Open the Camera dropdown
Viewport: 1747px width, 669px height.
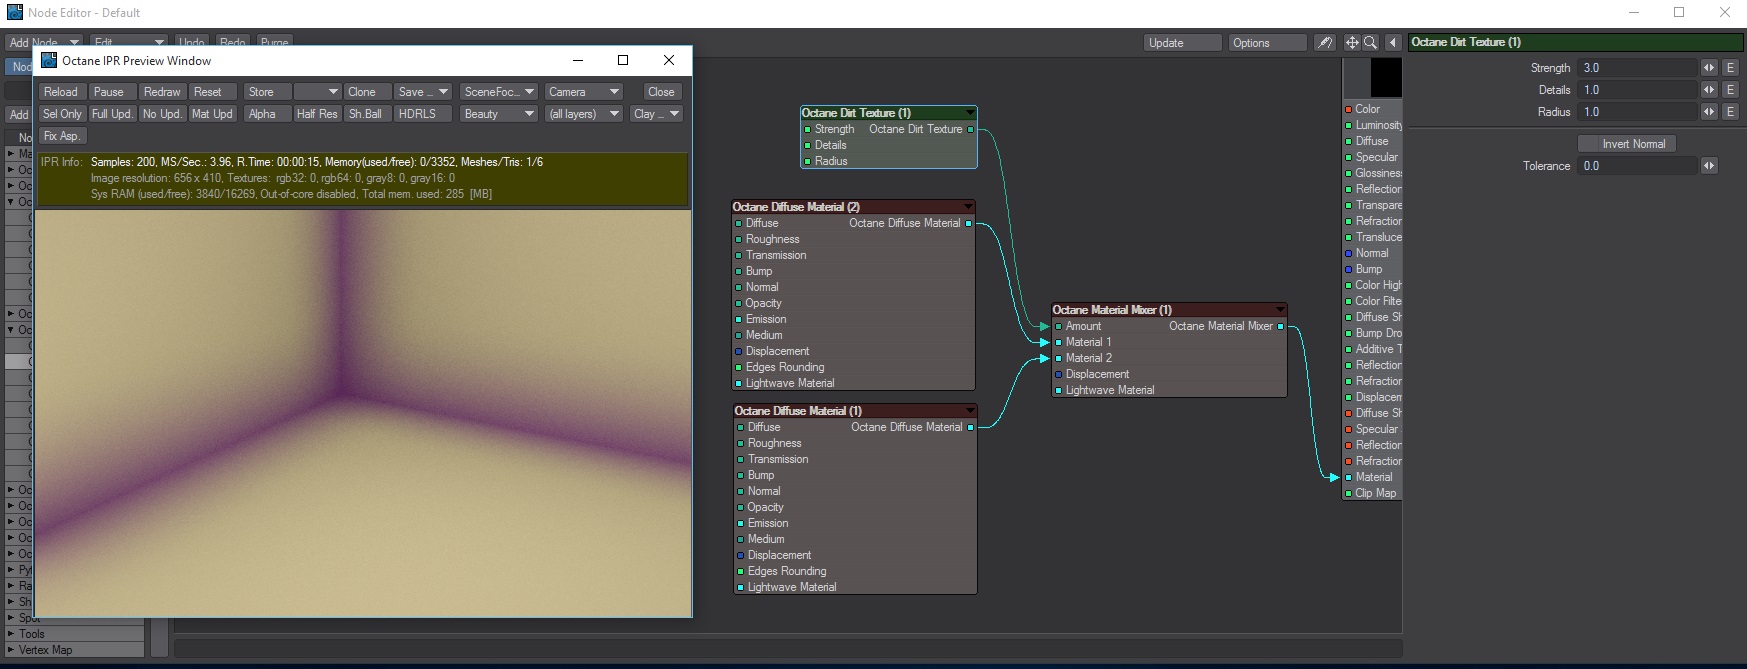point(584,92)
